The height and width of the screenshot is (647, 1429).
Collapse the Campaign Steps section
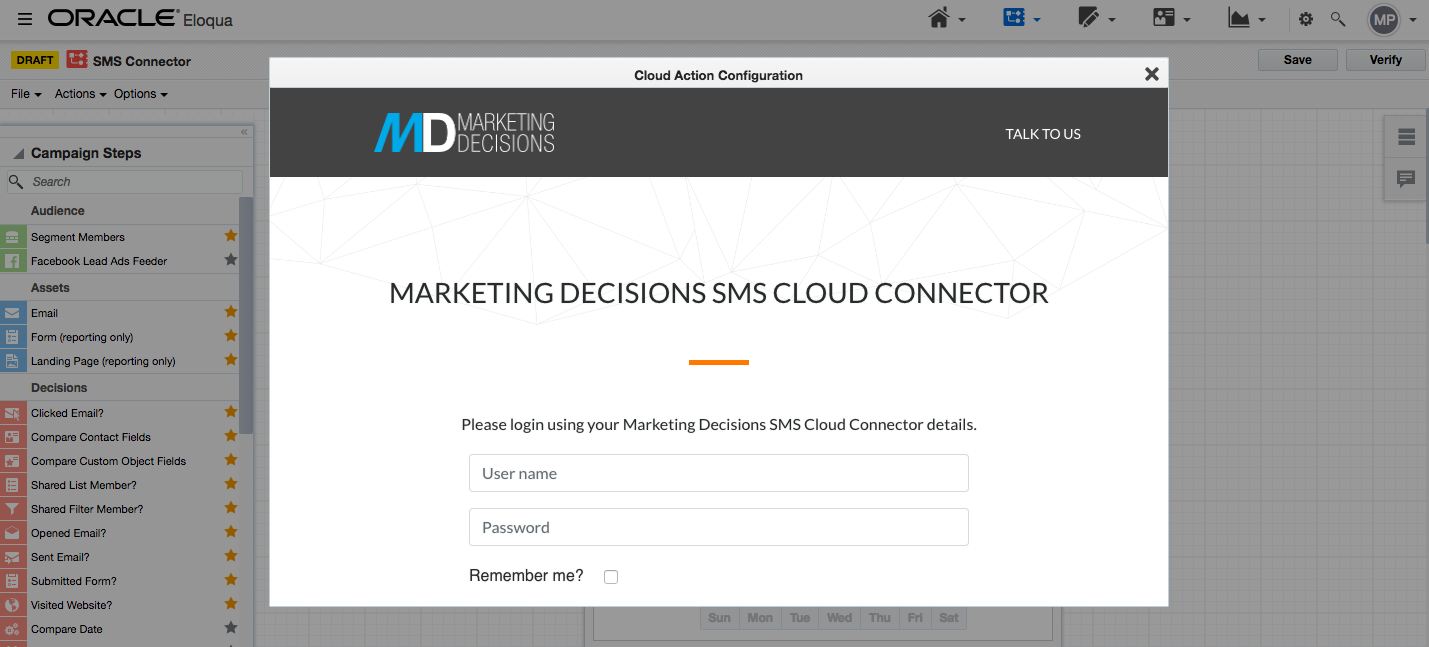click(19, 154)
